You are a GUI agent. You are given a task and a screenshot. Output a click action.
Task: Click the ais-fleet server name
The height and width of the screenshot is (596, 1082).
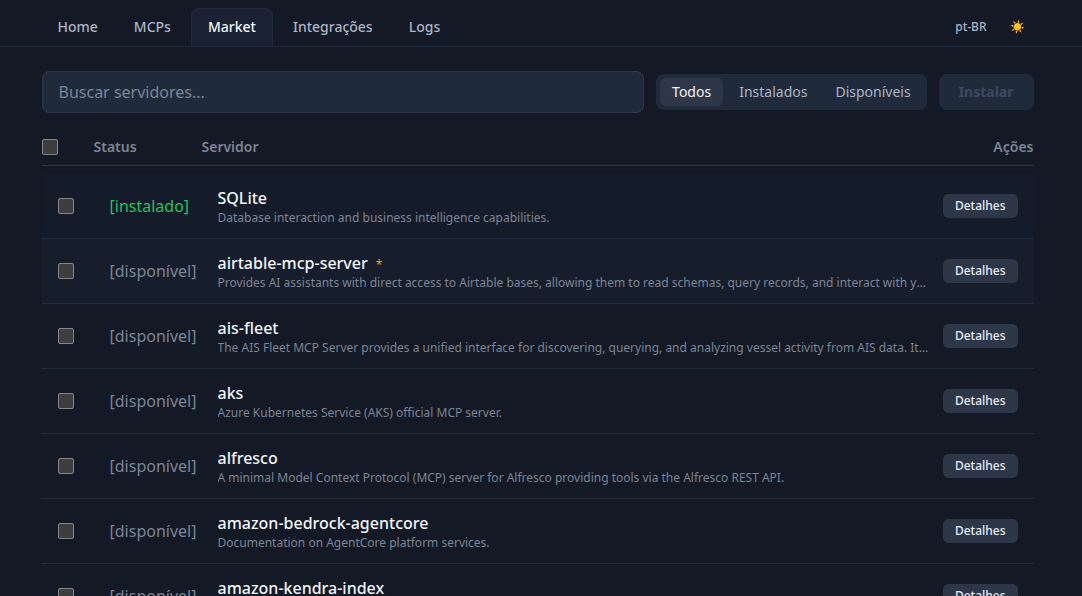[x=248, y=328]
